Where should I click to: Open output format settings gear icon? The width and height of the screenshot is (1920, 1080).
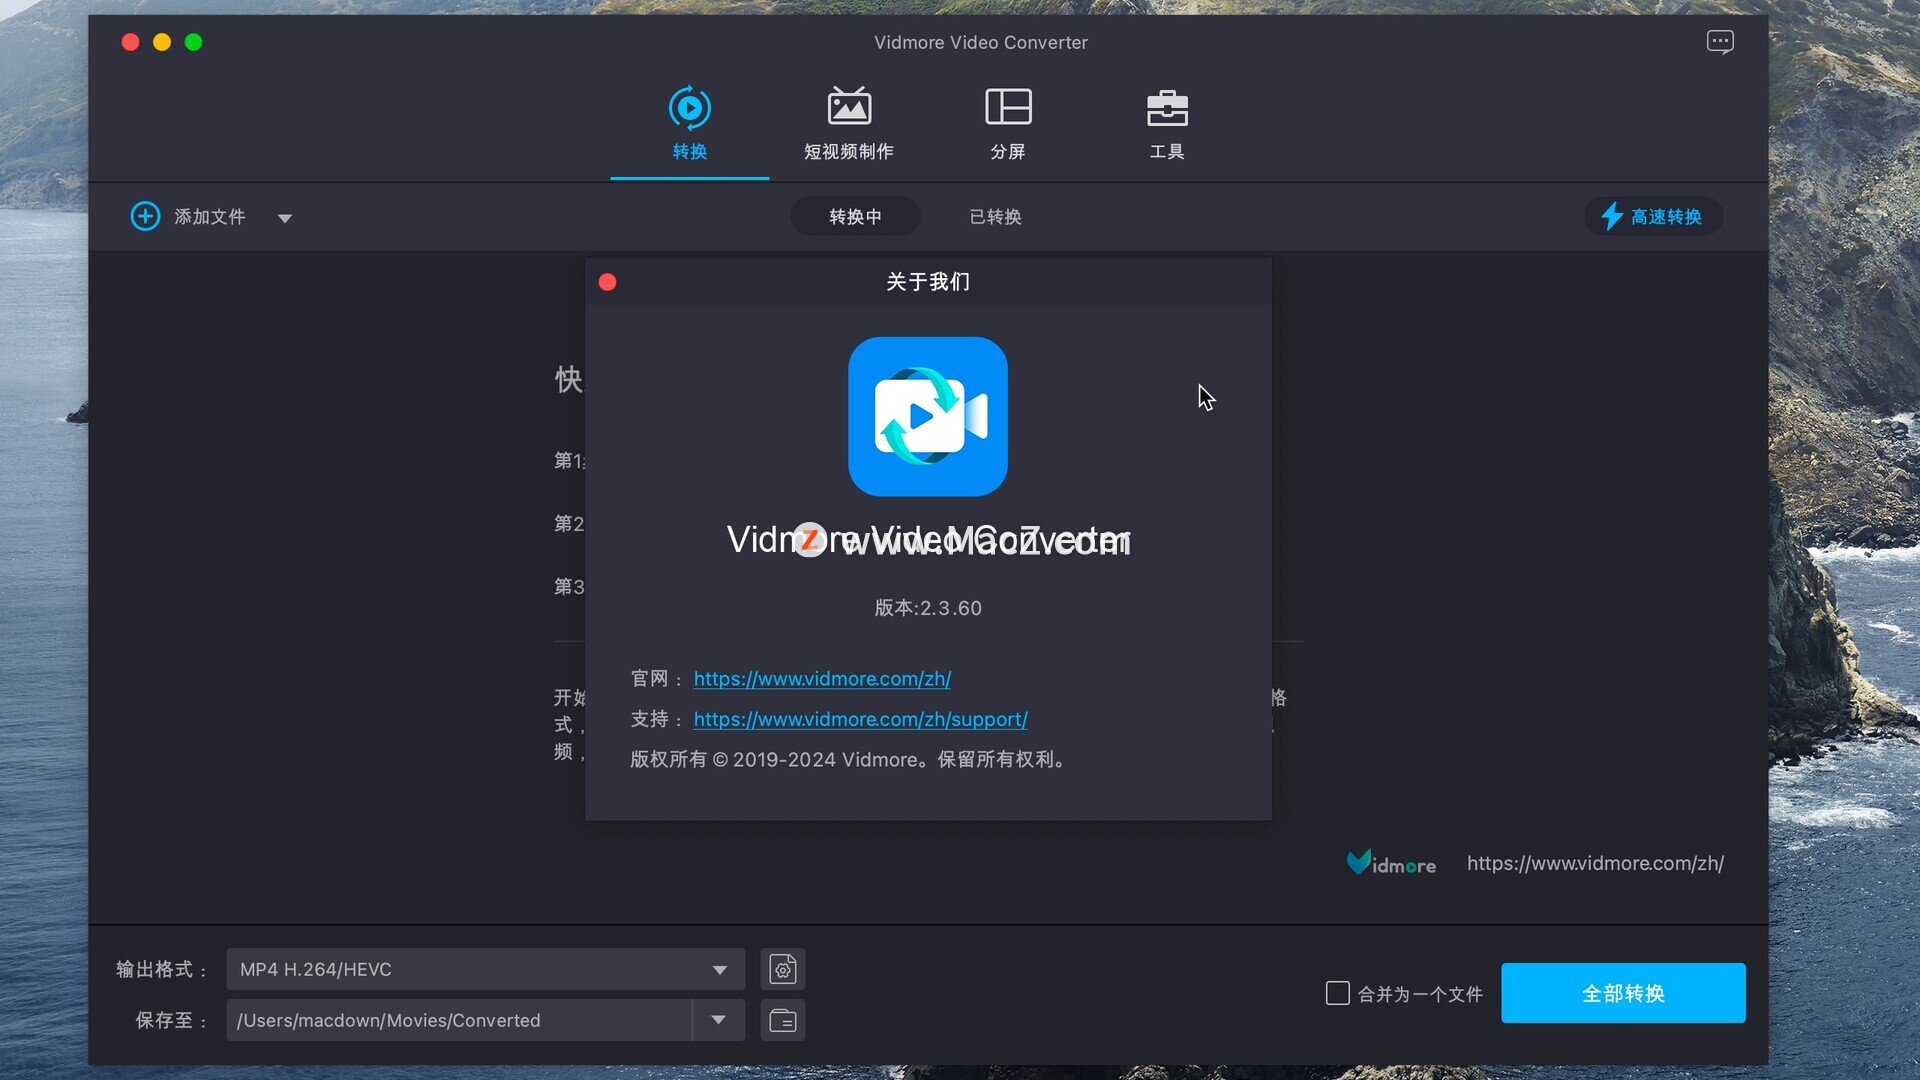click(783, 969)
